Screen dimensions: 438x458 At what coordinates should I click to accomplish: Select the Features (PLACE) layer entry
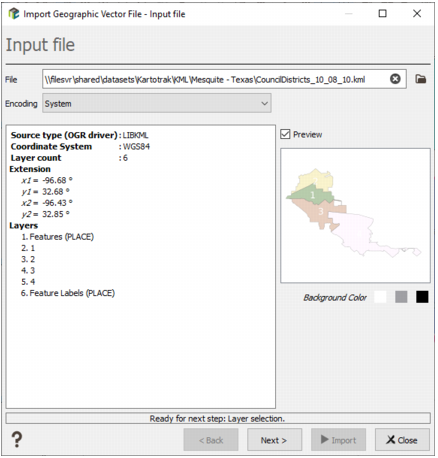tap(57, 237)
